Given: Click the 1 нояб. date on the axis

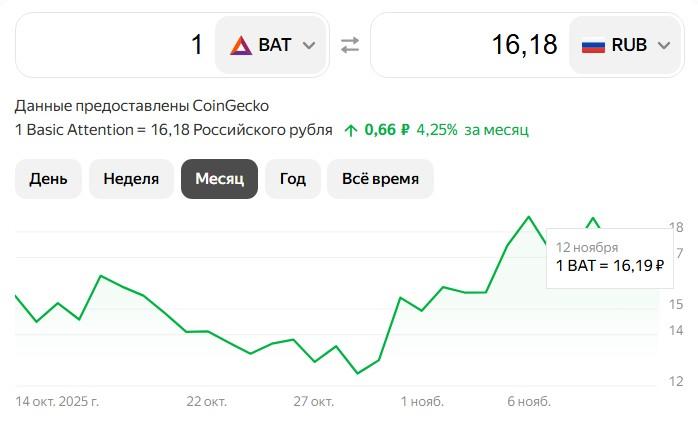Looking at the screenshot, I should point(422,402).
